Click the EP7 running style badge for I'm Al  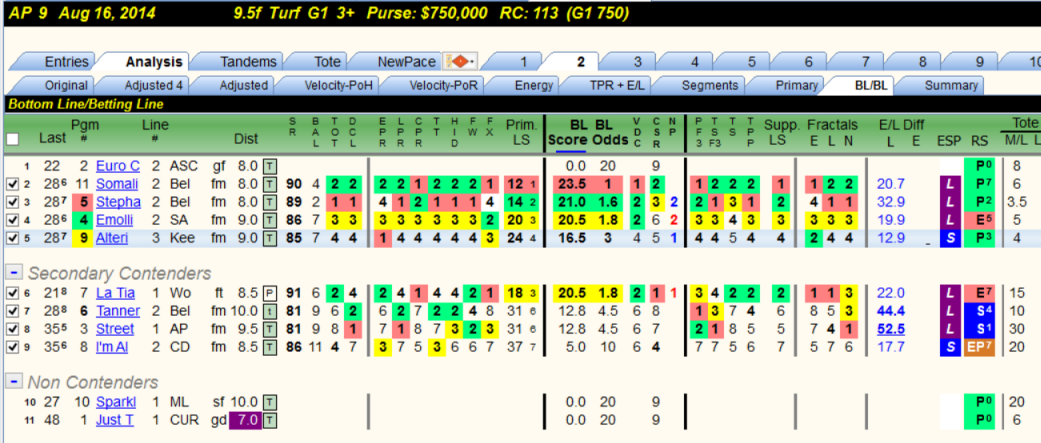pos(981,347)
